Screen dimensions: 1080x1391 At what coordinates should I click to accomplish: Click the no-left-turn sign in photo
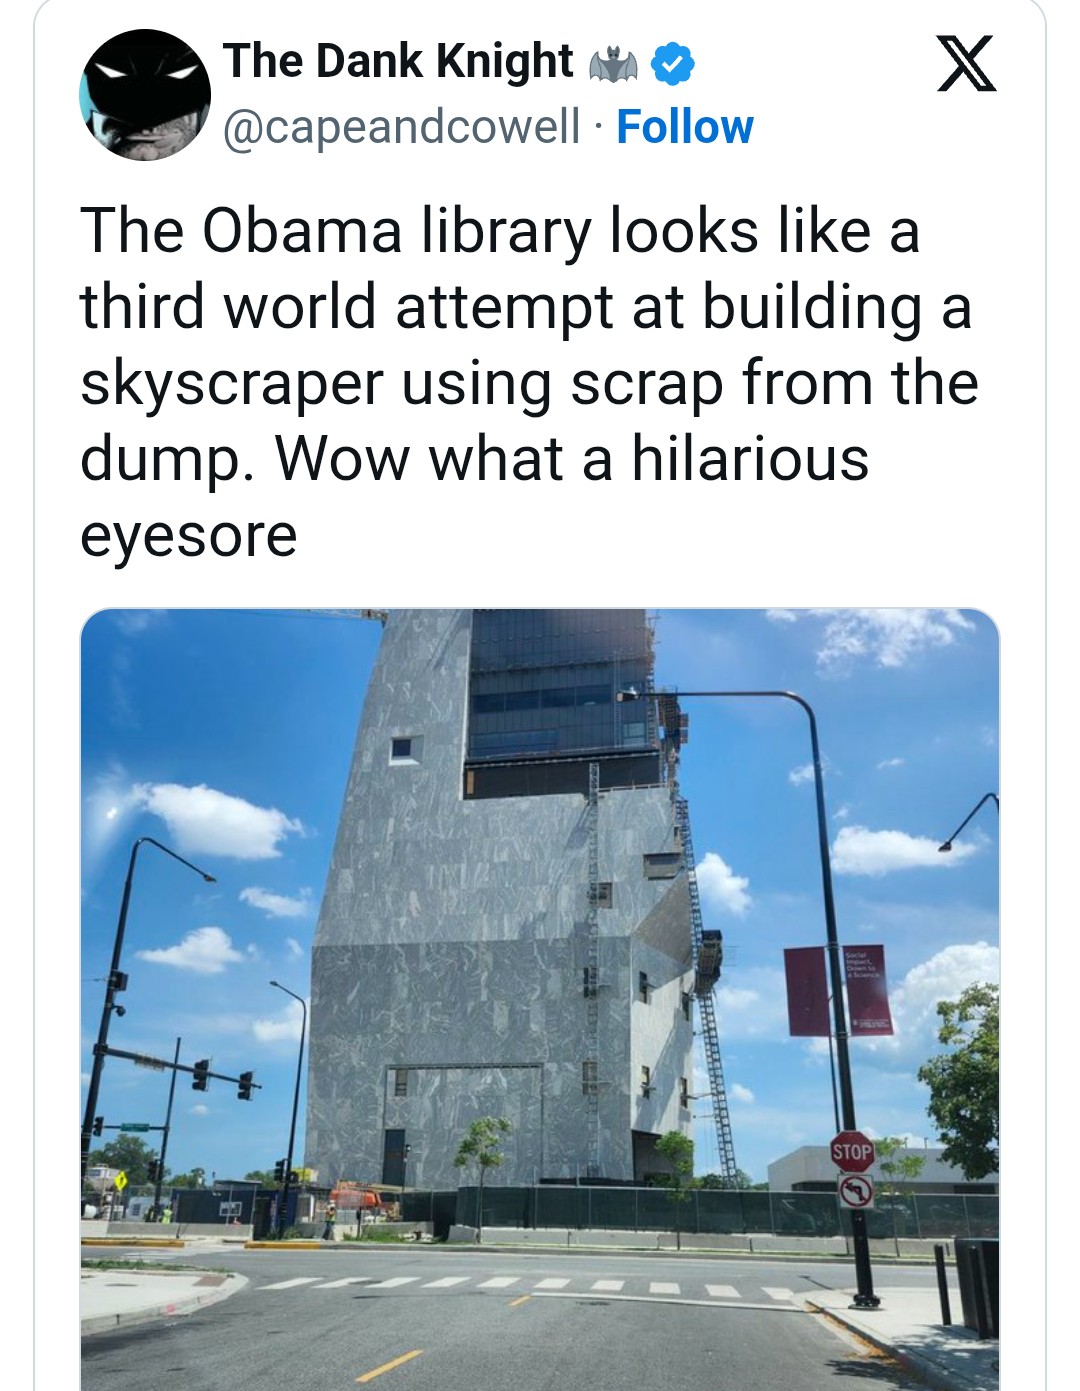pyautogui.click(x=855, y=1190)
